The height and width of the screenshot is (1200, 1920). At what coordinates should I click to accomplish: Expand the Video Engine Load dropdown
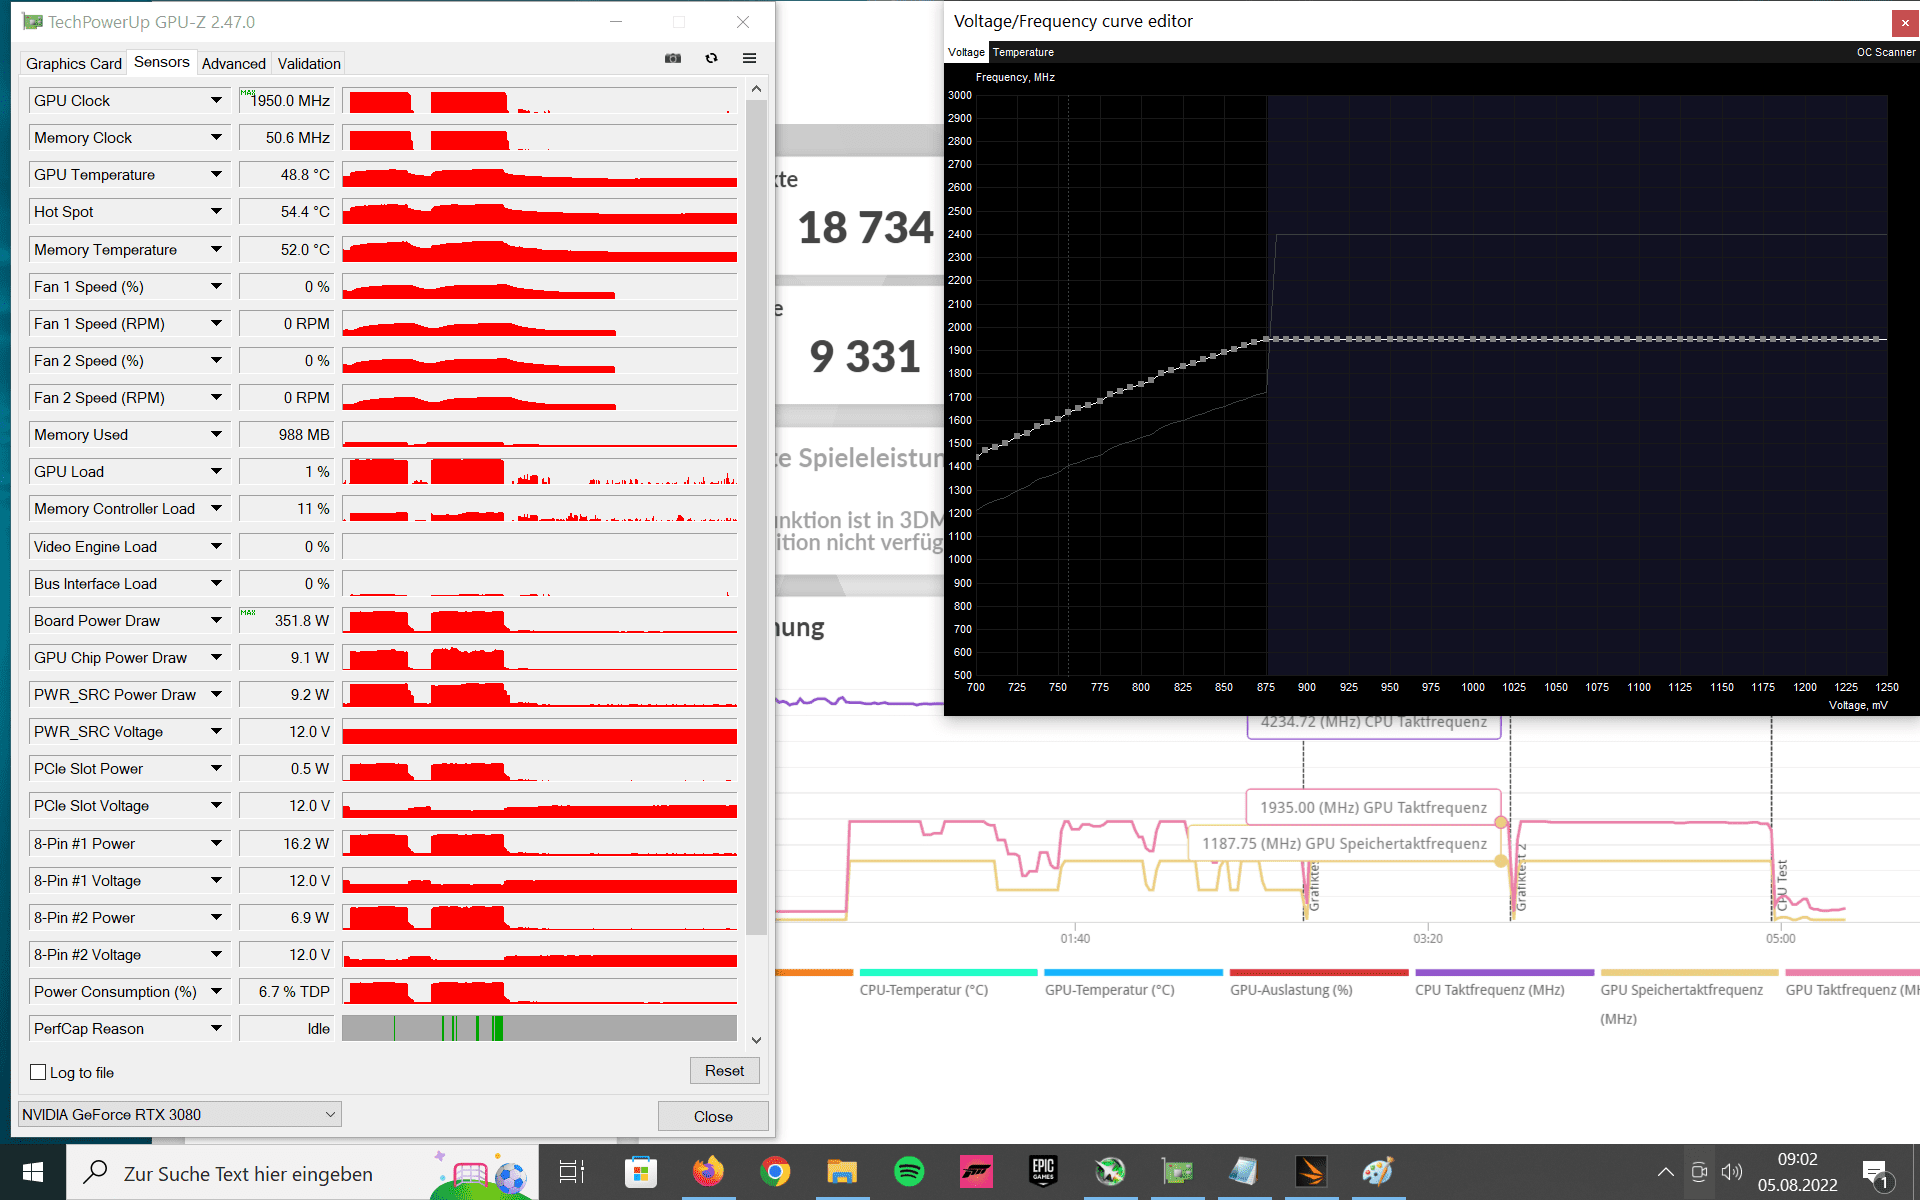point(216,546)
